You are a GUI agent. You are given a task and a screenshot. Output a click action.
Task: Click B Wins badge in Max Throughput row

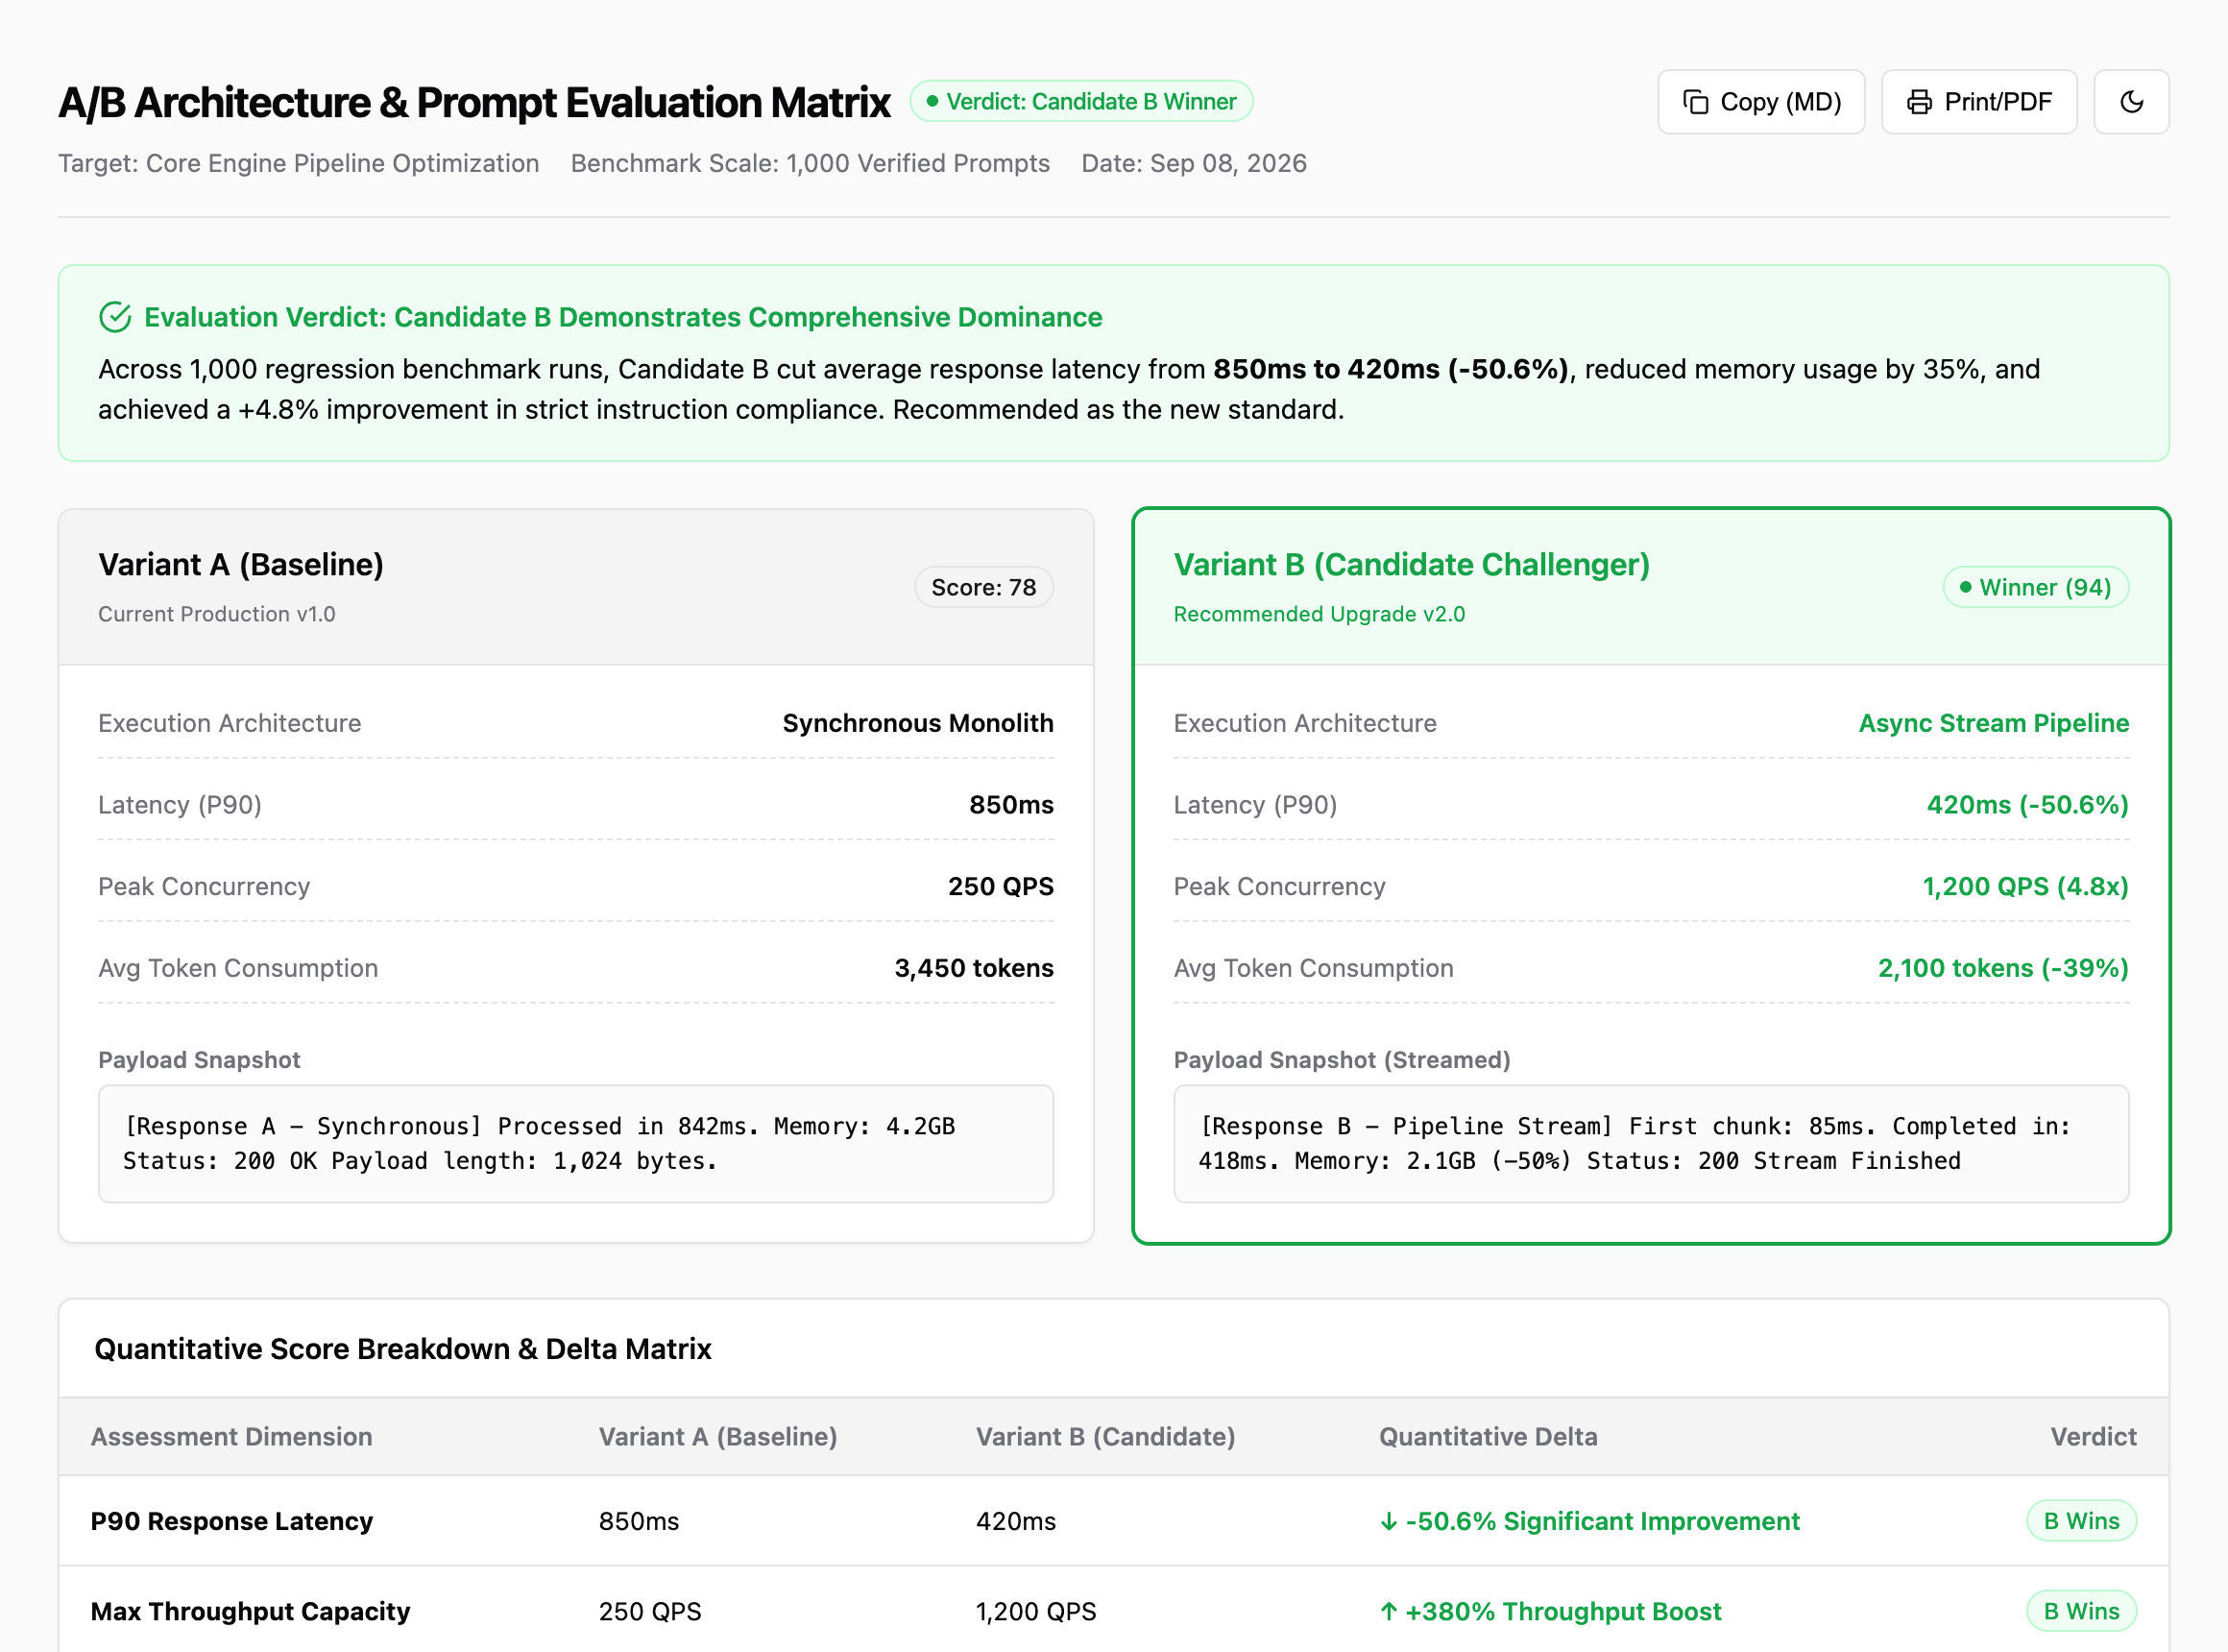tap(2081, 1611)
